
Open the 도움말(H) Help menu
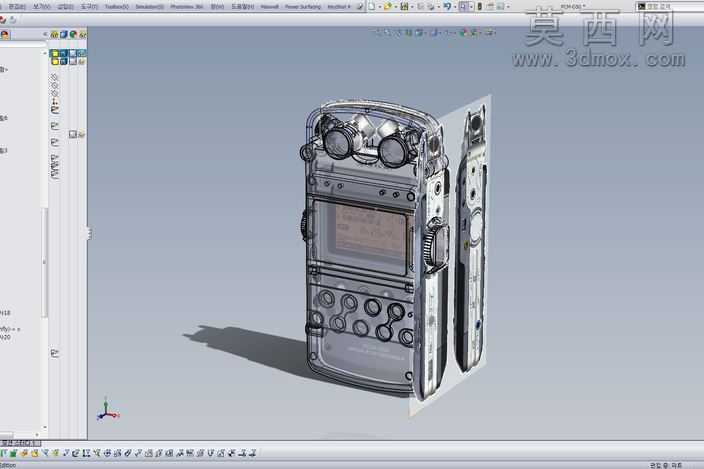[242, 7]
